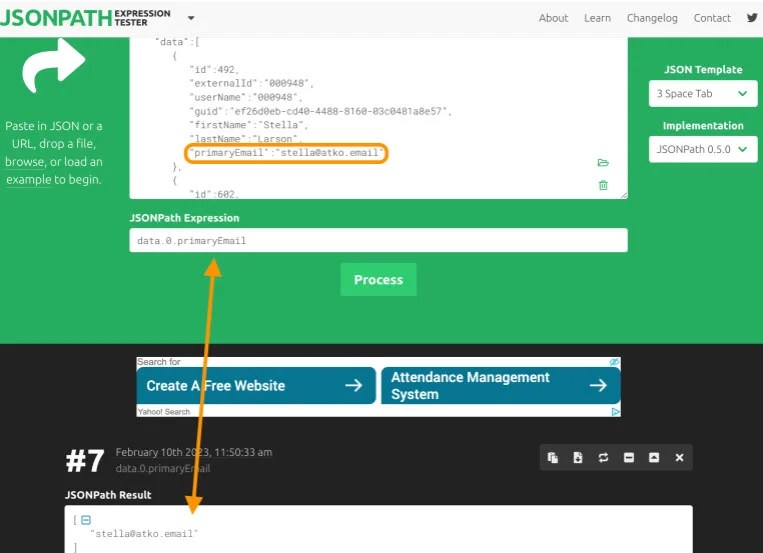The height and width of the screenshot is (553, 763).
Task: Open the 'Attendance Management System' ad
Action: pos(501,386)
